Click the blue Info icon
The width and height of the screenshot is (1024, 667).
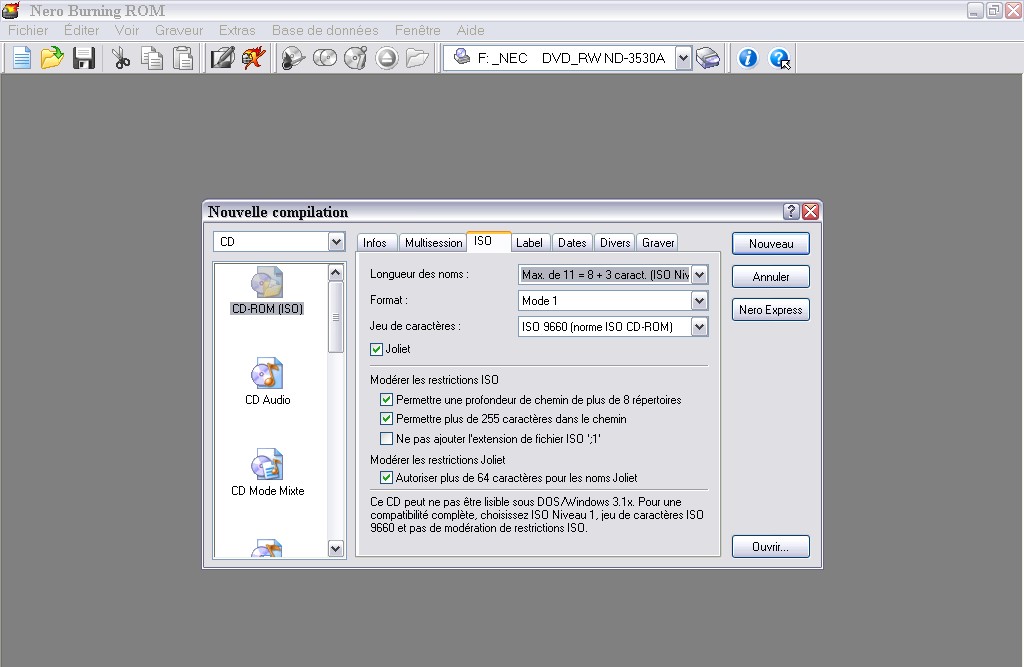748,58
